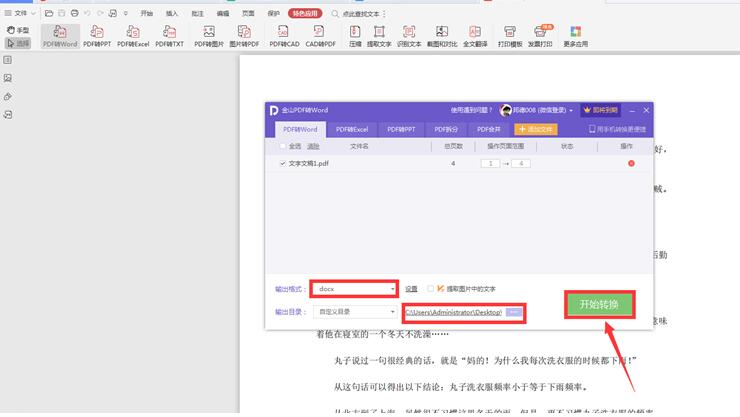
Task: Click the browse button beside output path
Action: 513,312
